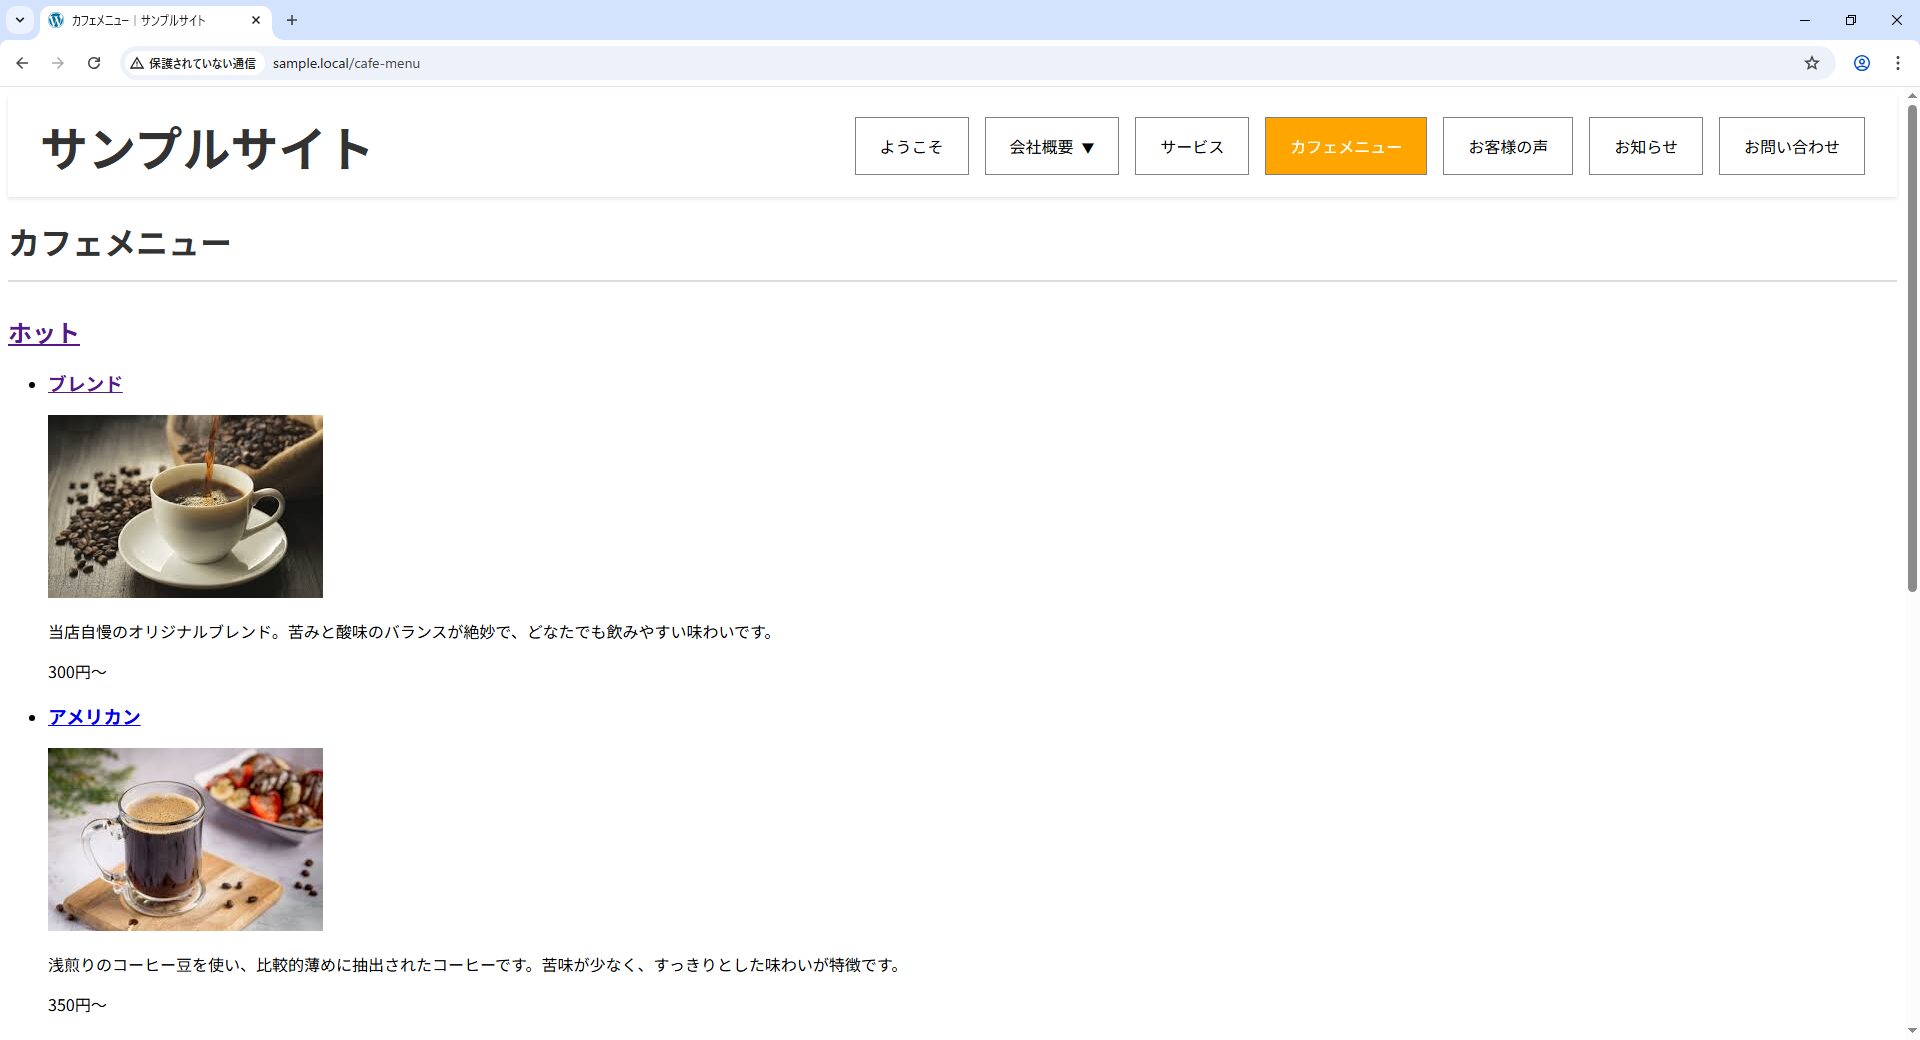Click the 350円〜 price text

77,1005
